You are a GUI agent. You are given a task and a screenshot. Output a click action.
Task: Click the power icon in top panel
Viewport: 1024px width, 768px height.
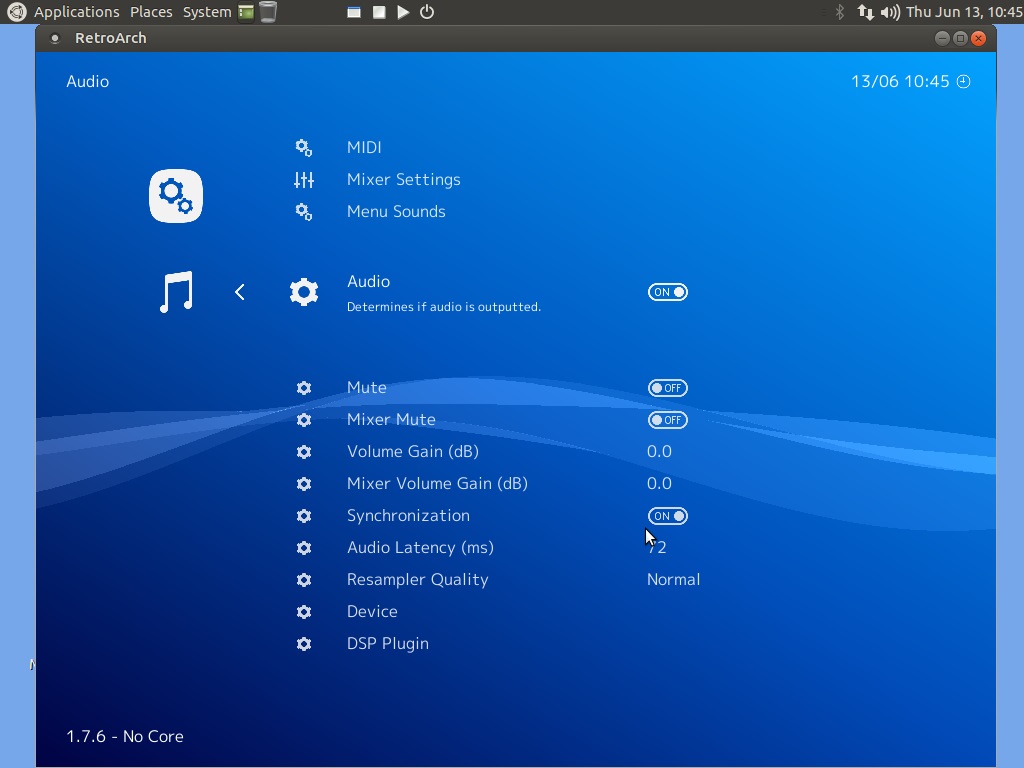click(427, 12)
